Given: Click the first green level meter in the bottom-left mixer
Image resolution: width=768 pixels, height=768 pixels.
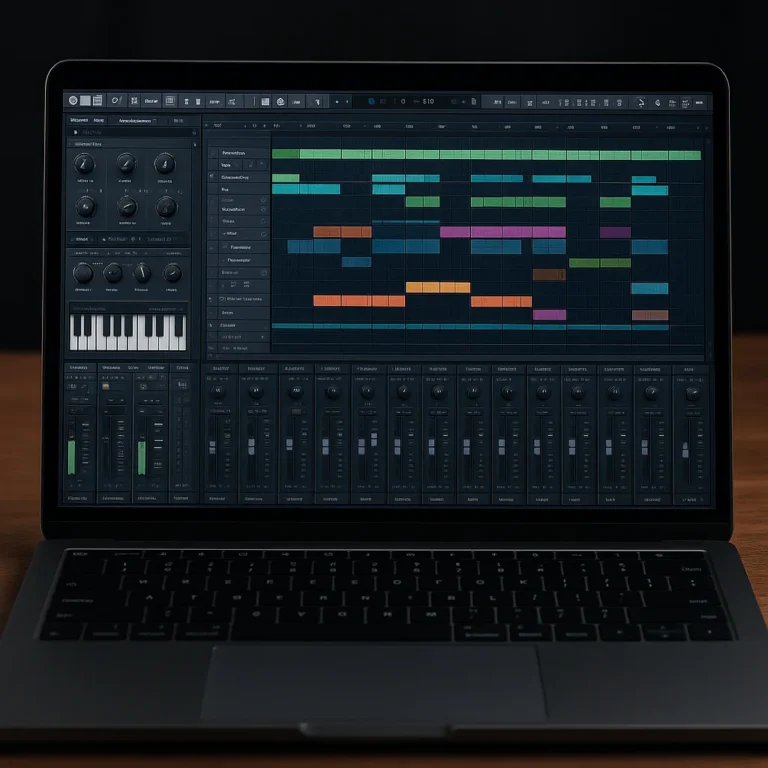Looking at the screenshot, I should 72,456.
